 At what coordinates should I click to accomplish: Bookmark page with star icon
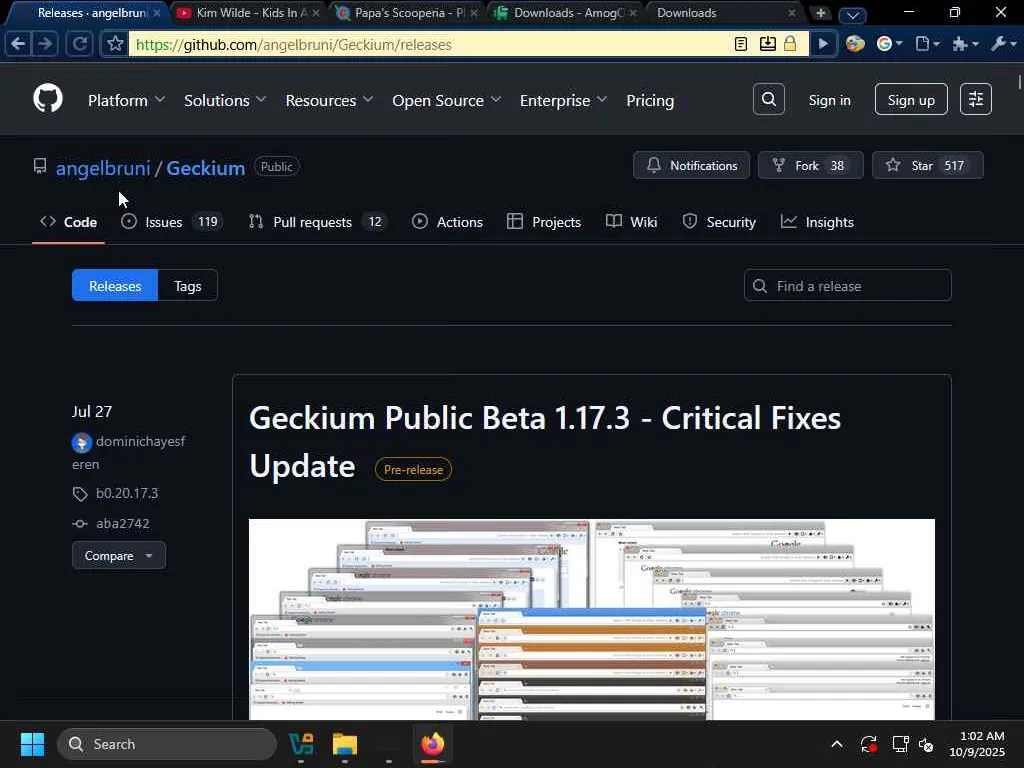click(x=115, y=44)
